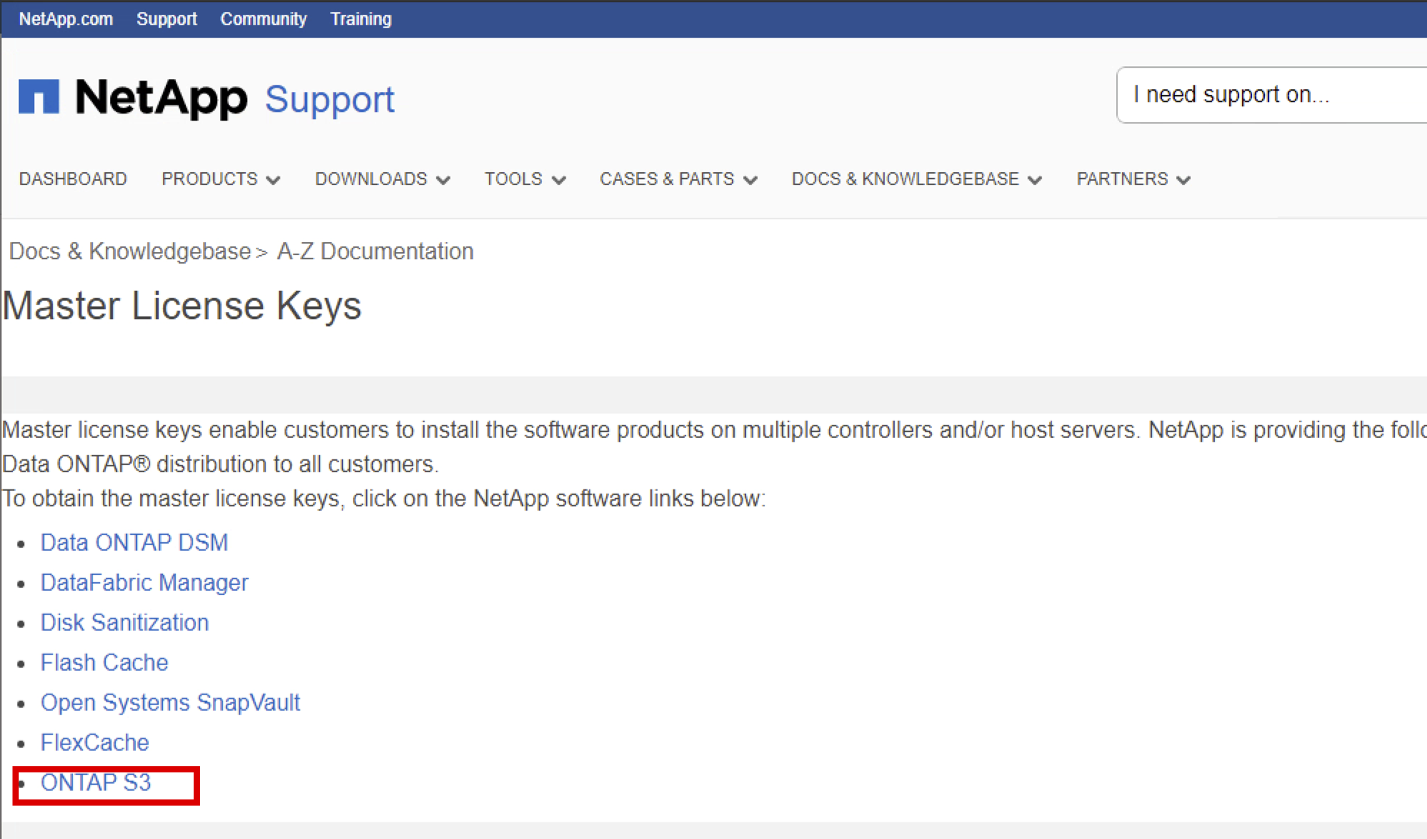Open the Support link in top bar

[167, 19]
